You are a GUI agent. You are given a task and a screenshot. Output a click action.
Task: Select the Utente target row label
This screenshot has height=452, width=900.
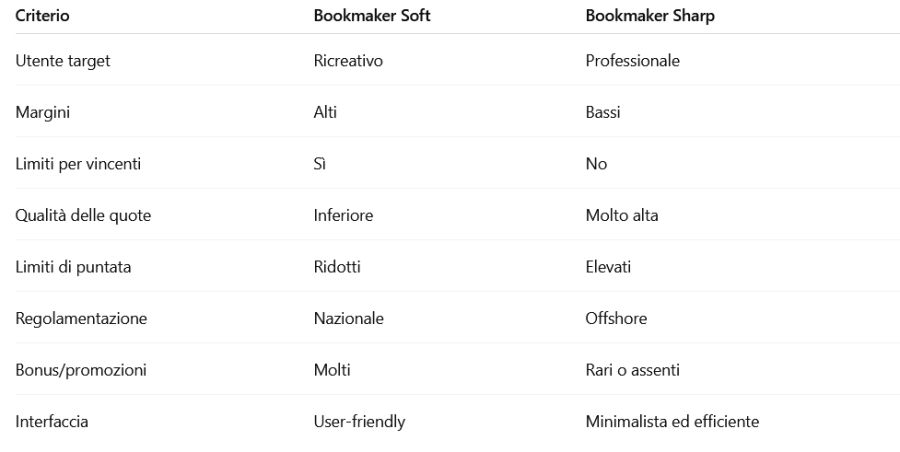(62, 61)
